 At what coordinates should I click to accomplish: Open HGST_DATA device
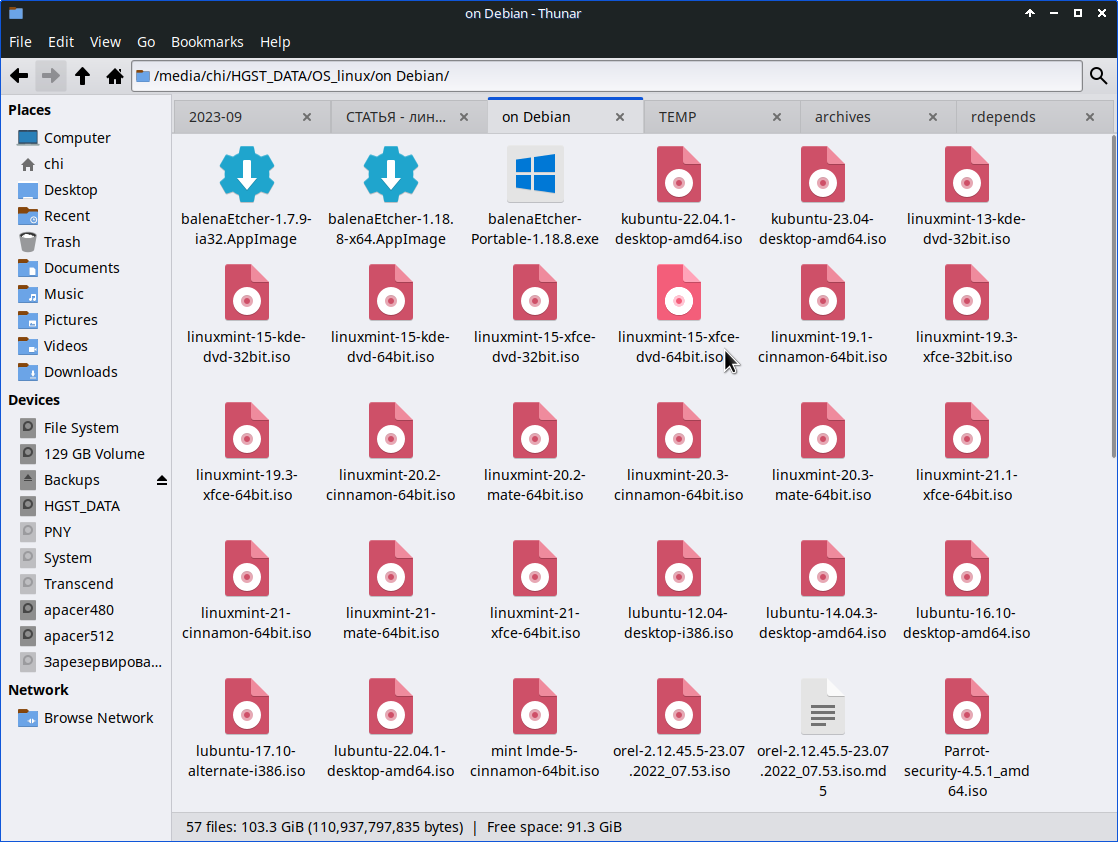[x=81, y=506]
